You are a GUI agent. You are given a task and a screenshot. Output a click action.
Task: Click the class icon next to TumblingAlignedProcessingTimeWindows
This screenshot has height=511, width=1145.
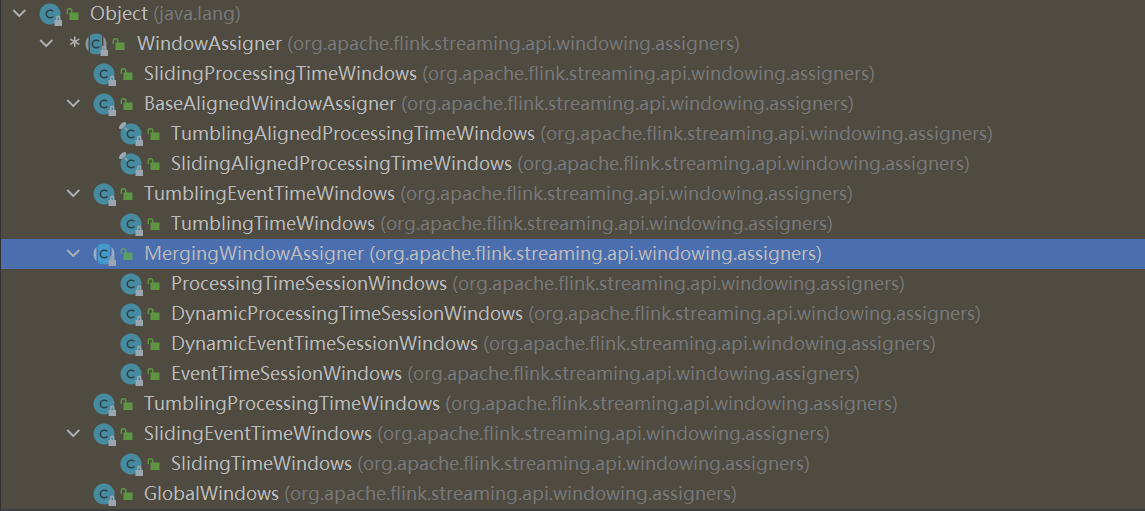coord(130,134)
